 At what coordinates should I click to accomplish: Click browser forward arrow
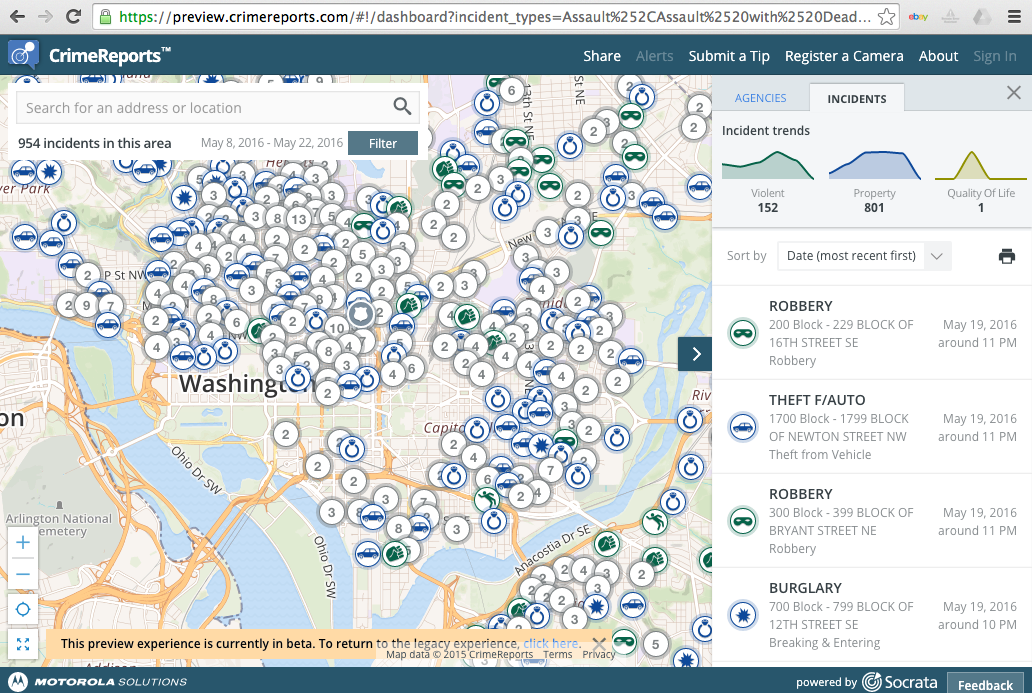(45, 16)
